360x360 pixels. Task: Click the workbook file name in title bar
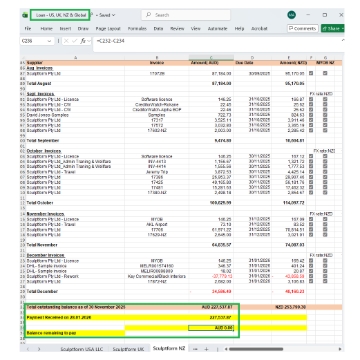60,15
